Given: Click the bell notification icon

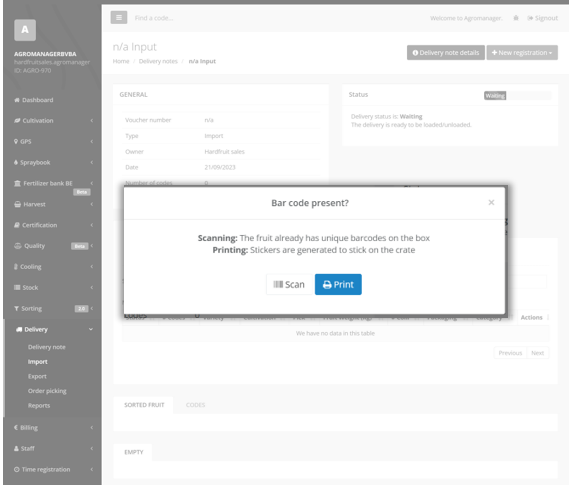Looking at the screenshot, I should point(516,18).
